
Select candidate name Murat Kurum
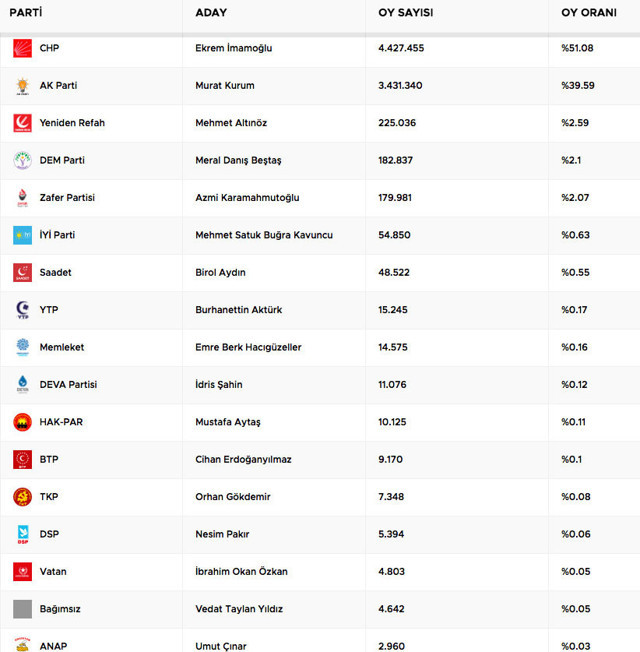click(x=224, y=86)
